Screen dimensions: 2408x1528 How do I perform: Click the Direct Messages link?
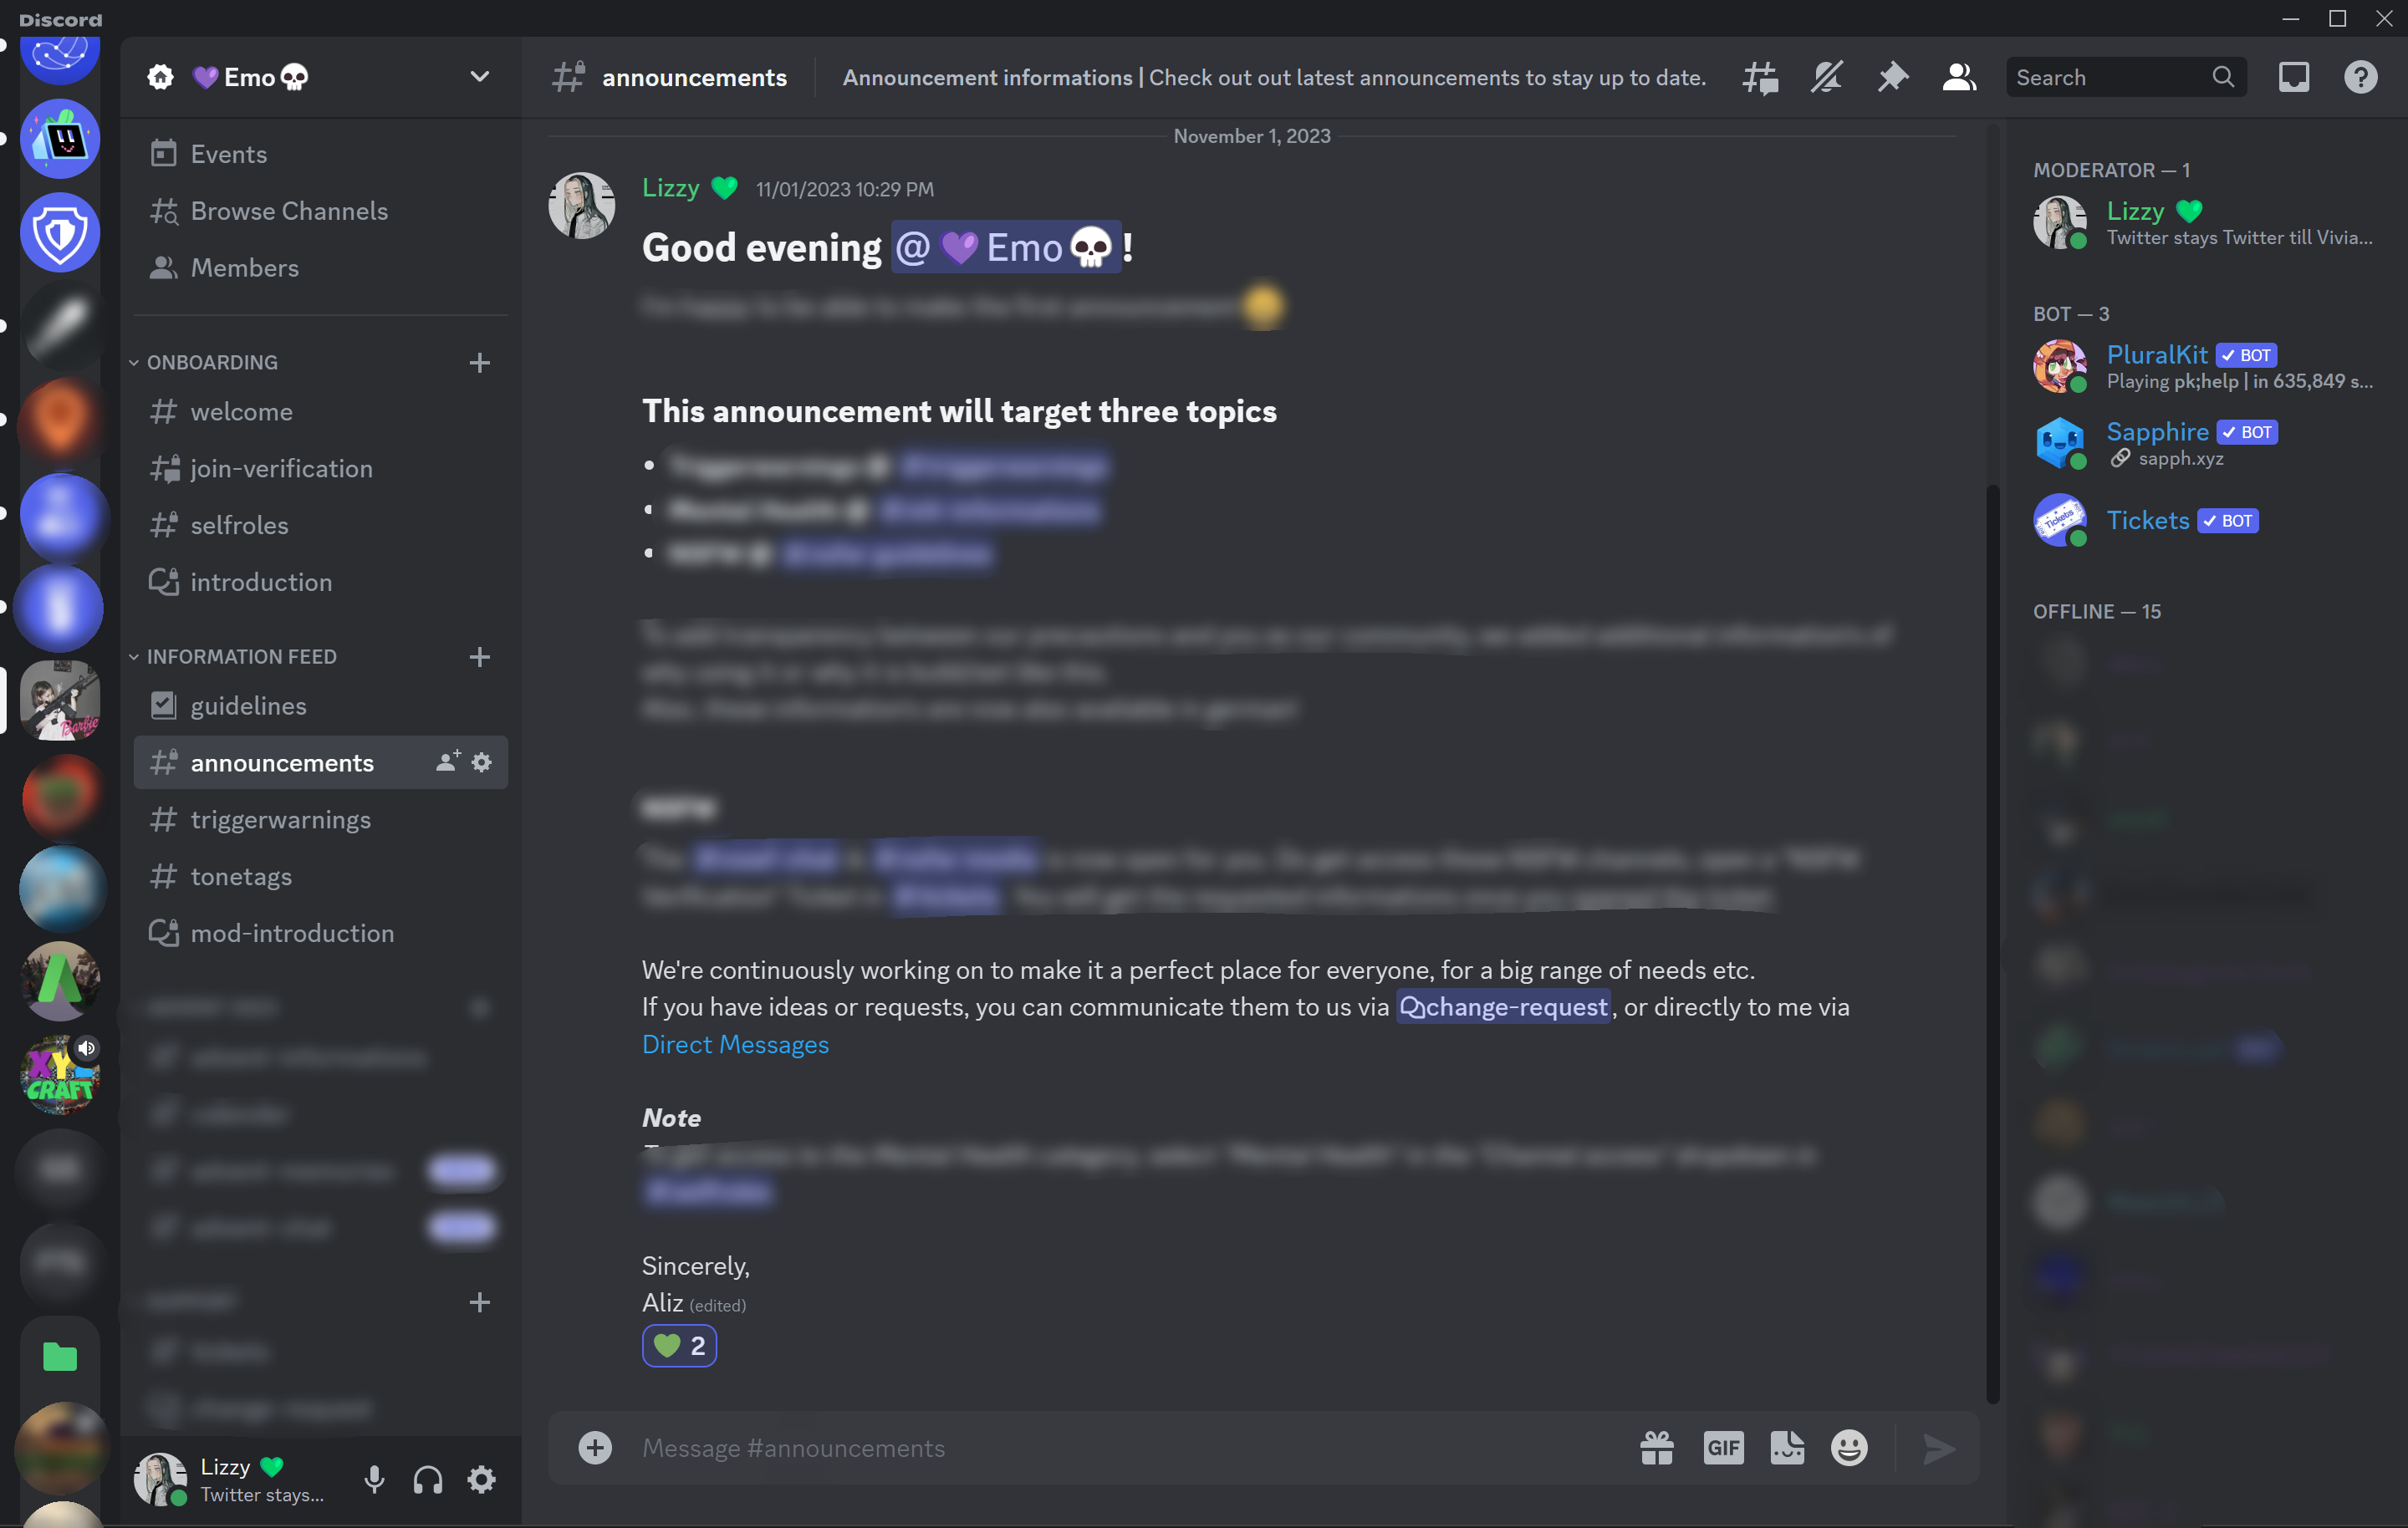[733, 1044]
